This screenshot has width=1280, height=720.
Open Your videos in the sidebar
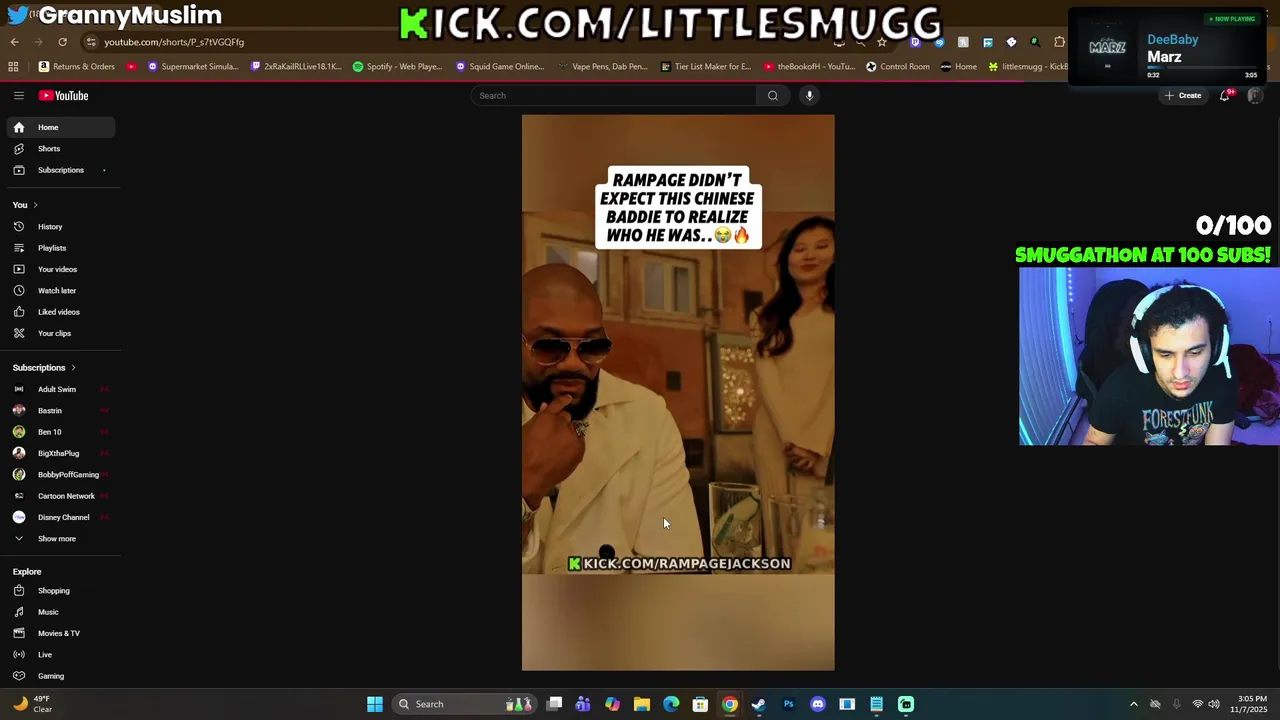click(60, 269)
